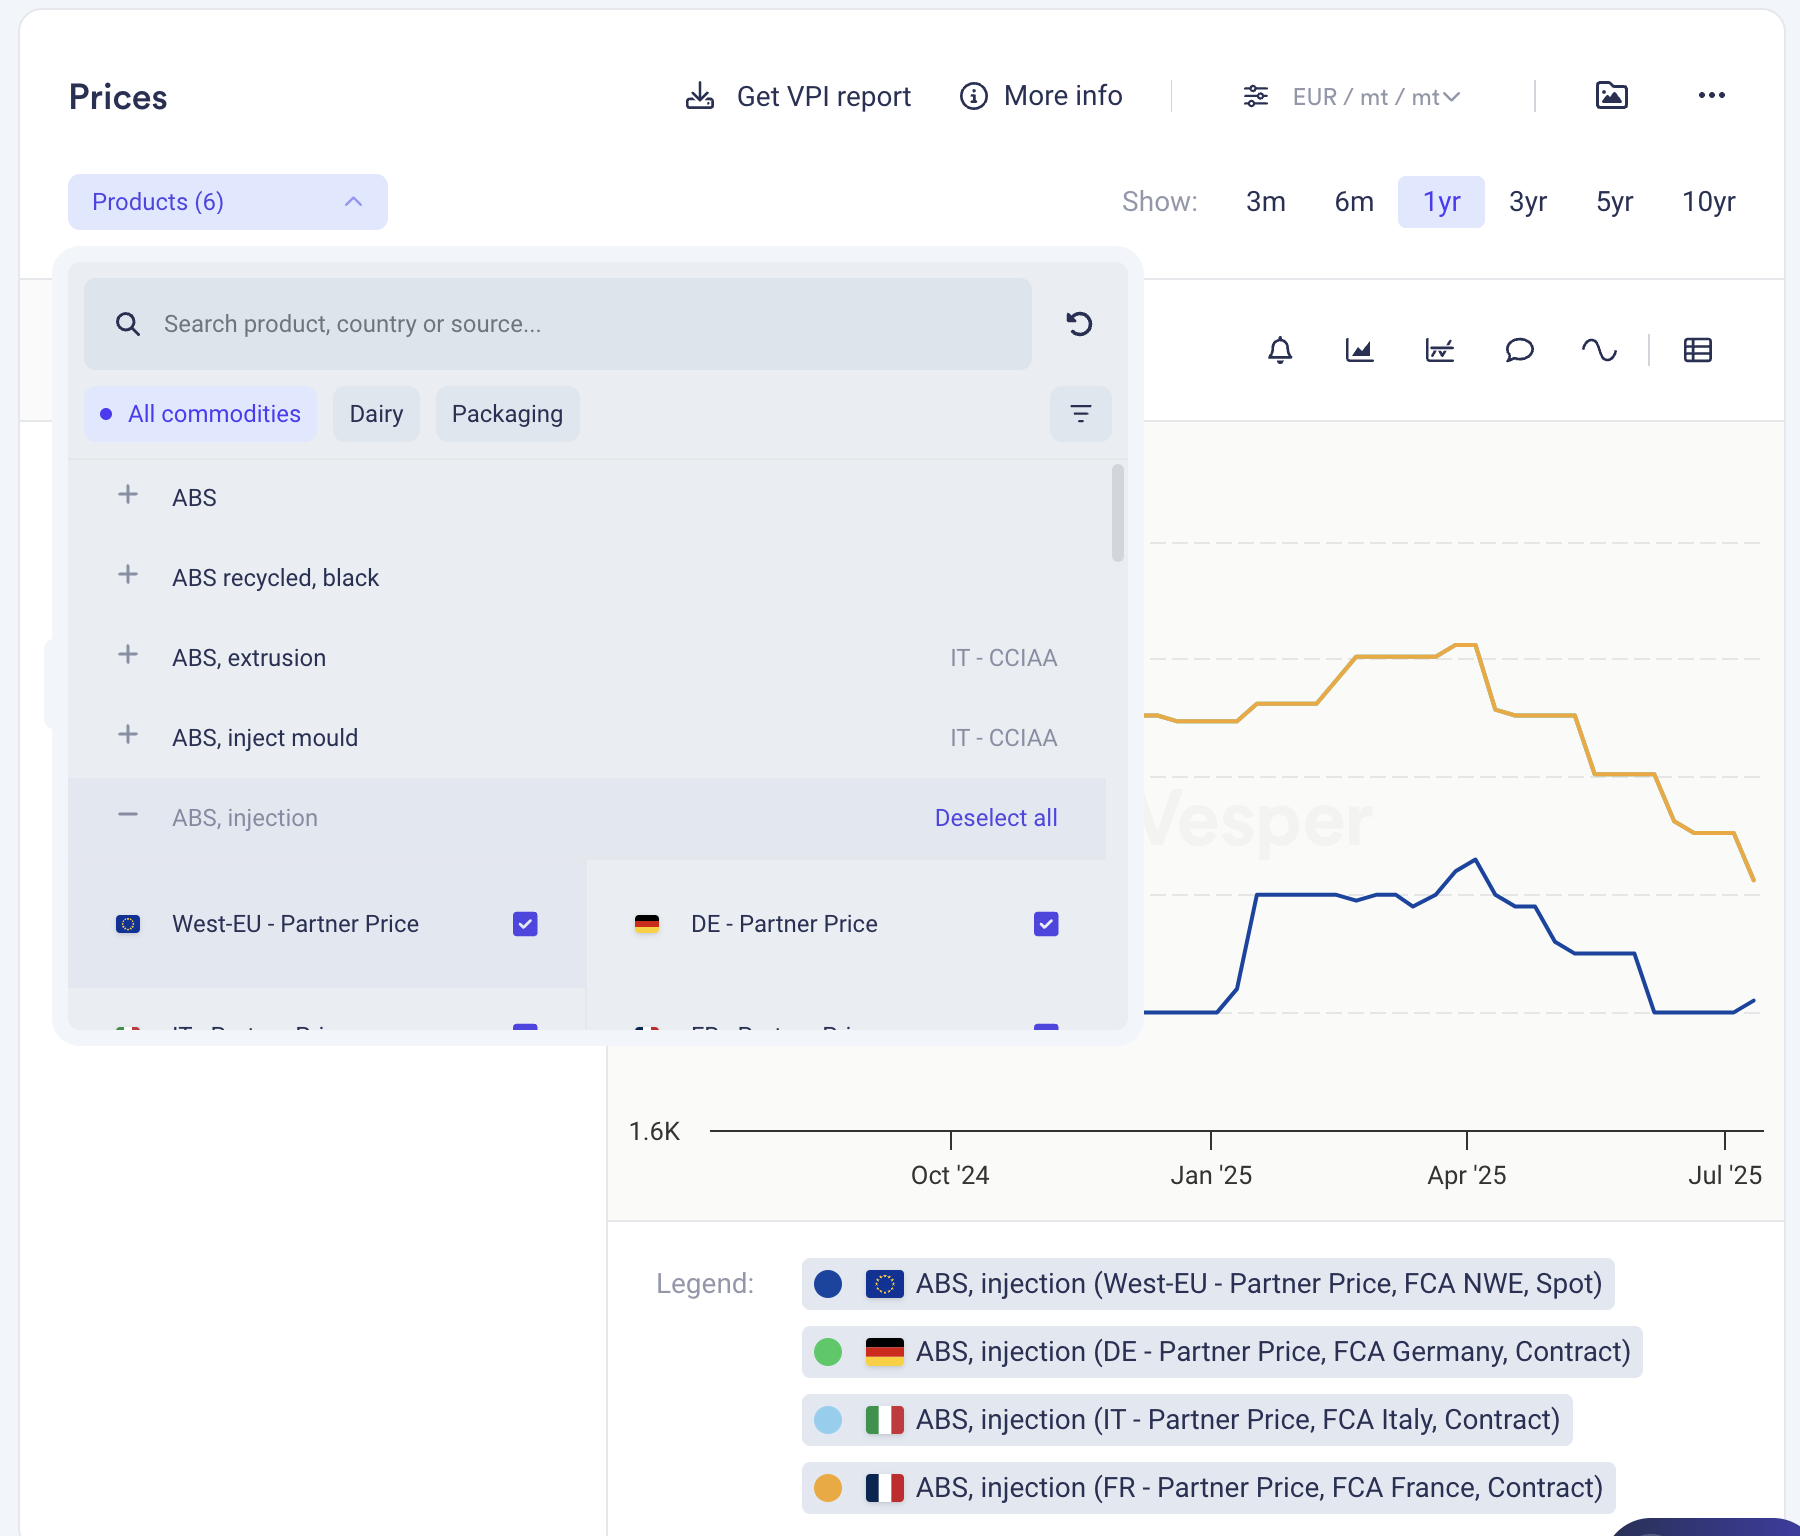The image size is (1800, 1536).
Task: Click the German flag beside DE Partner Price
Action: (x=647, y=924)
